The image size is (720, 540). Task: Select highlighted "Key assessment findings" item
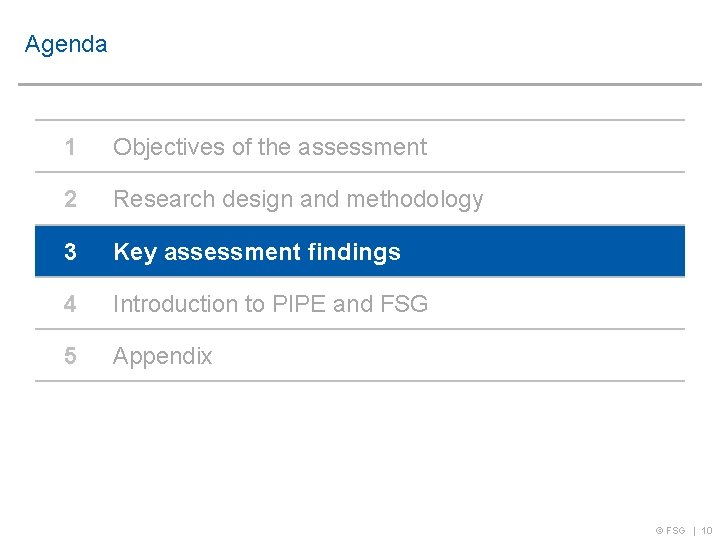click(257, 252)
